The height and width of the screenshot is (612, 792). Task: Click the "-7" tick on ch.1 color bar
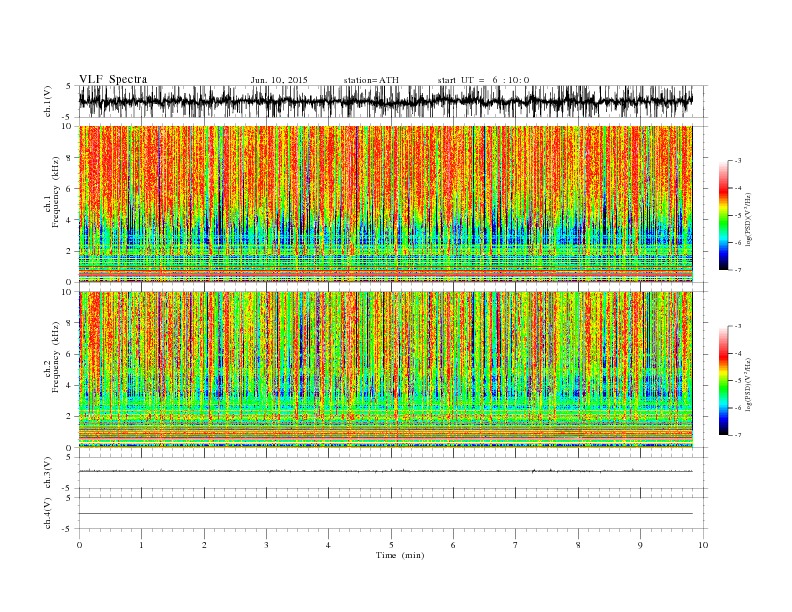738,270
